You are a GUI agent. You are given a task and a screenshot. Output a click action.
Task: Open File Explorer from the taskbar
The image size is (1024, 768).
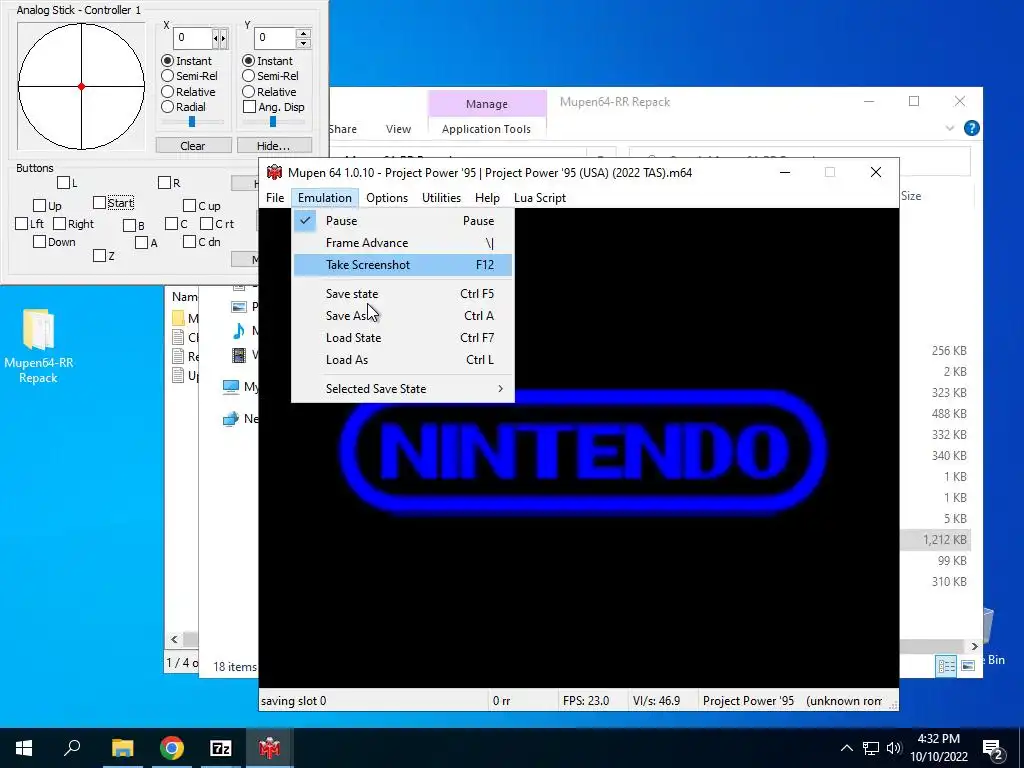[x=122, y=748]
